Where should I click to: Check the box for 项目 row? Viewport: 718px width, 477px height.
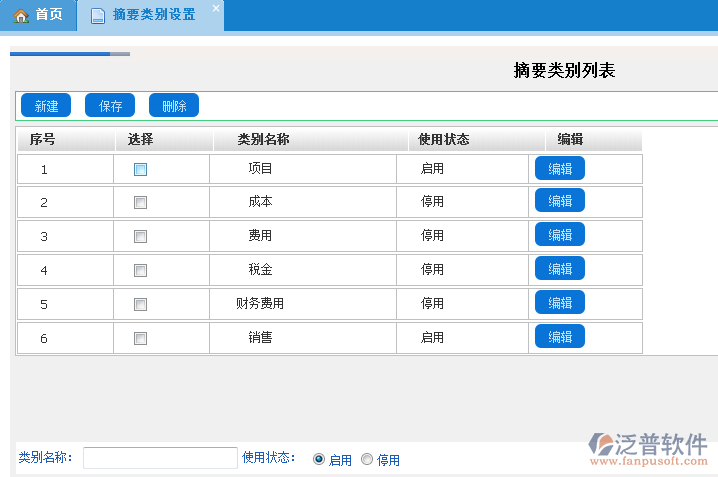pos(140,169)
